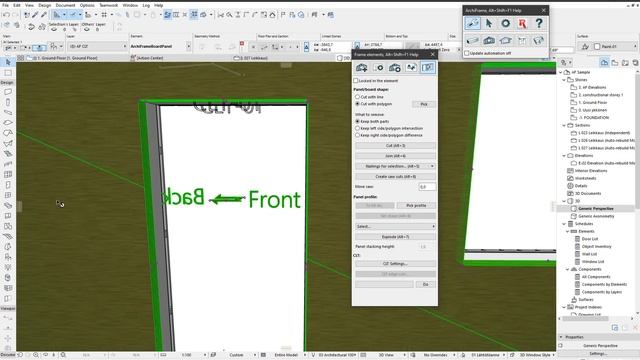Click the Wall tool in the Design toolbox
The height and width of the screenshot is (360, 640).
(x=8, y=92)
